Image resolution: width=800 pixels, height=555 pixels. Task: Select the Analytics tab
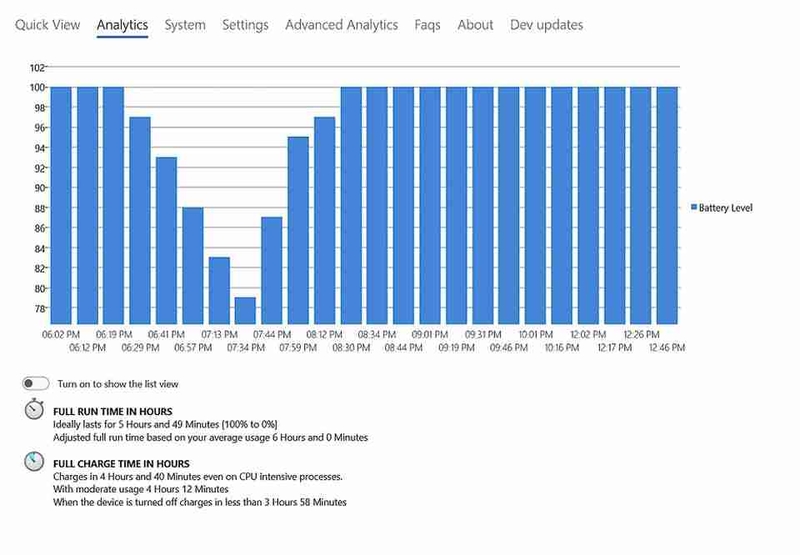[x=122, y=24]
